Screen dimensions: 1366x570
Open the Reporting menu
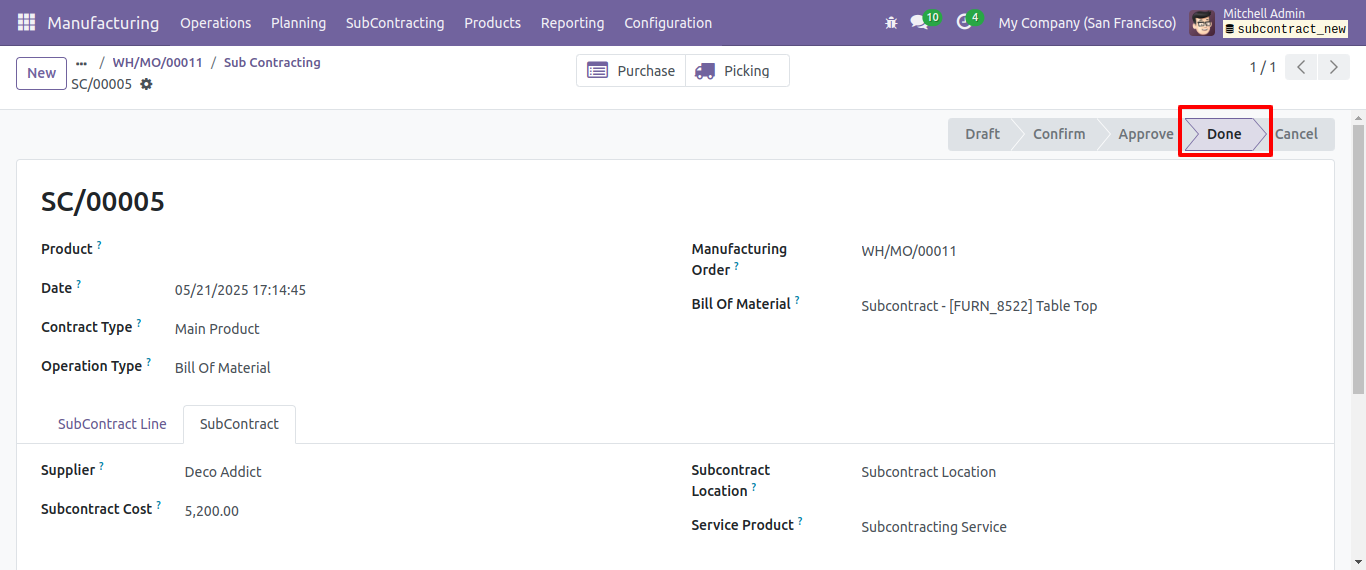572,22
